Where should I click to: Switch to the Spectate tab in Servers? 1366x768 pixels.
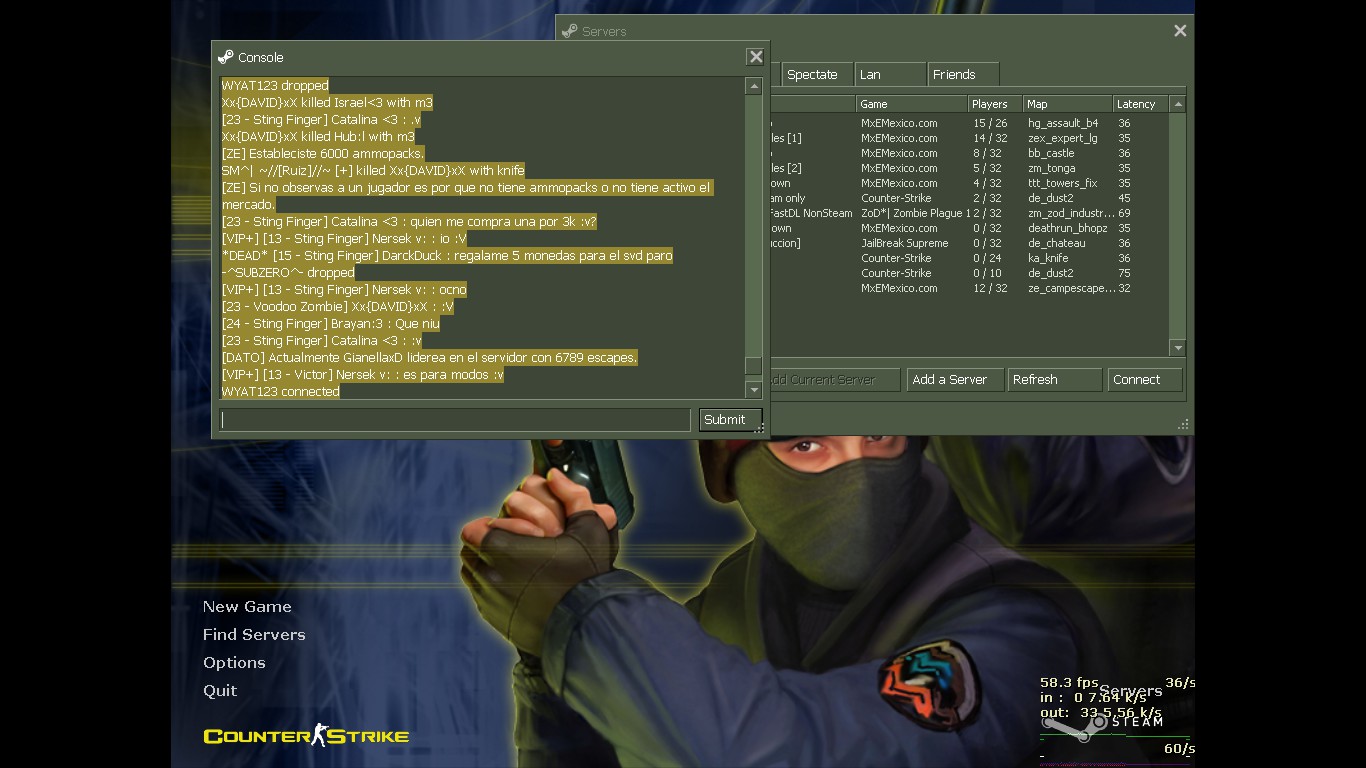(816, 75)
